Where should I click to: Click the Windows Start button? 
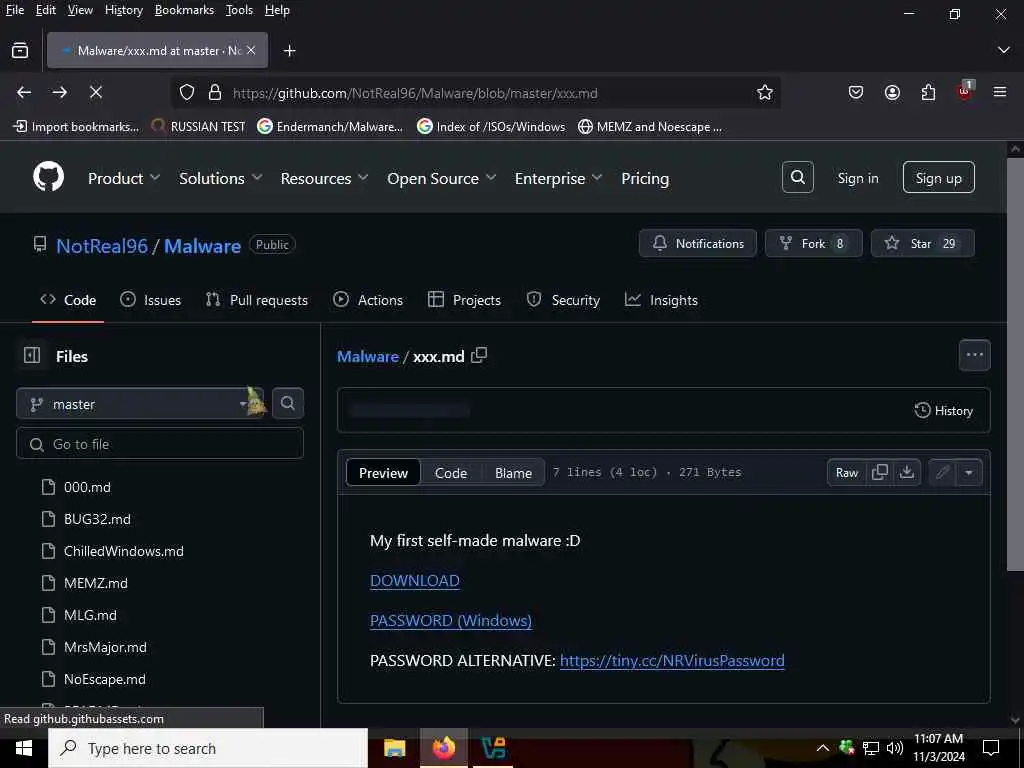click(24, 748)
